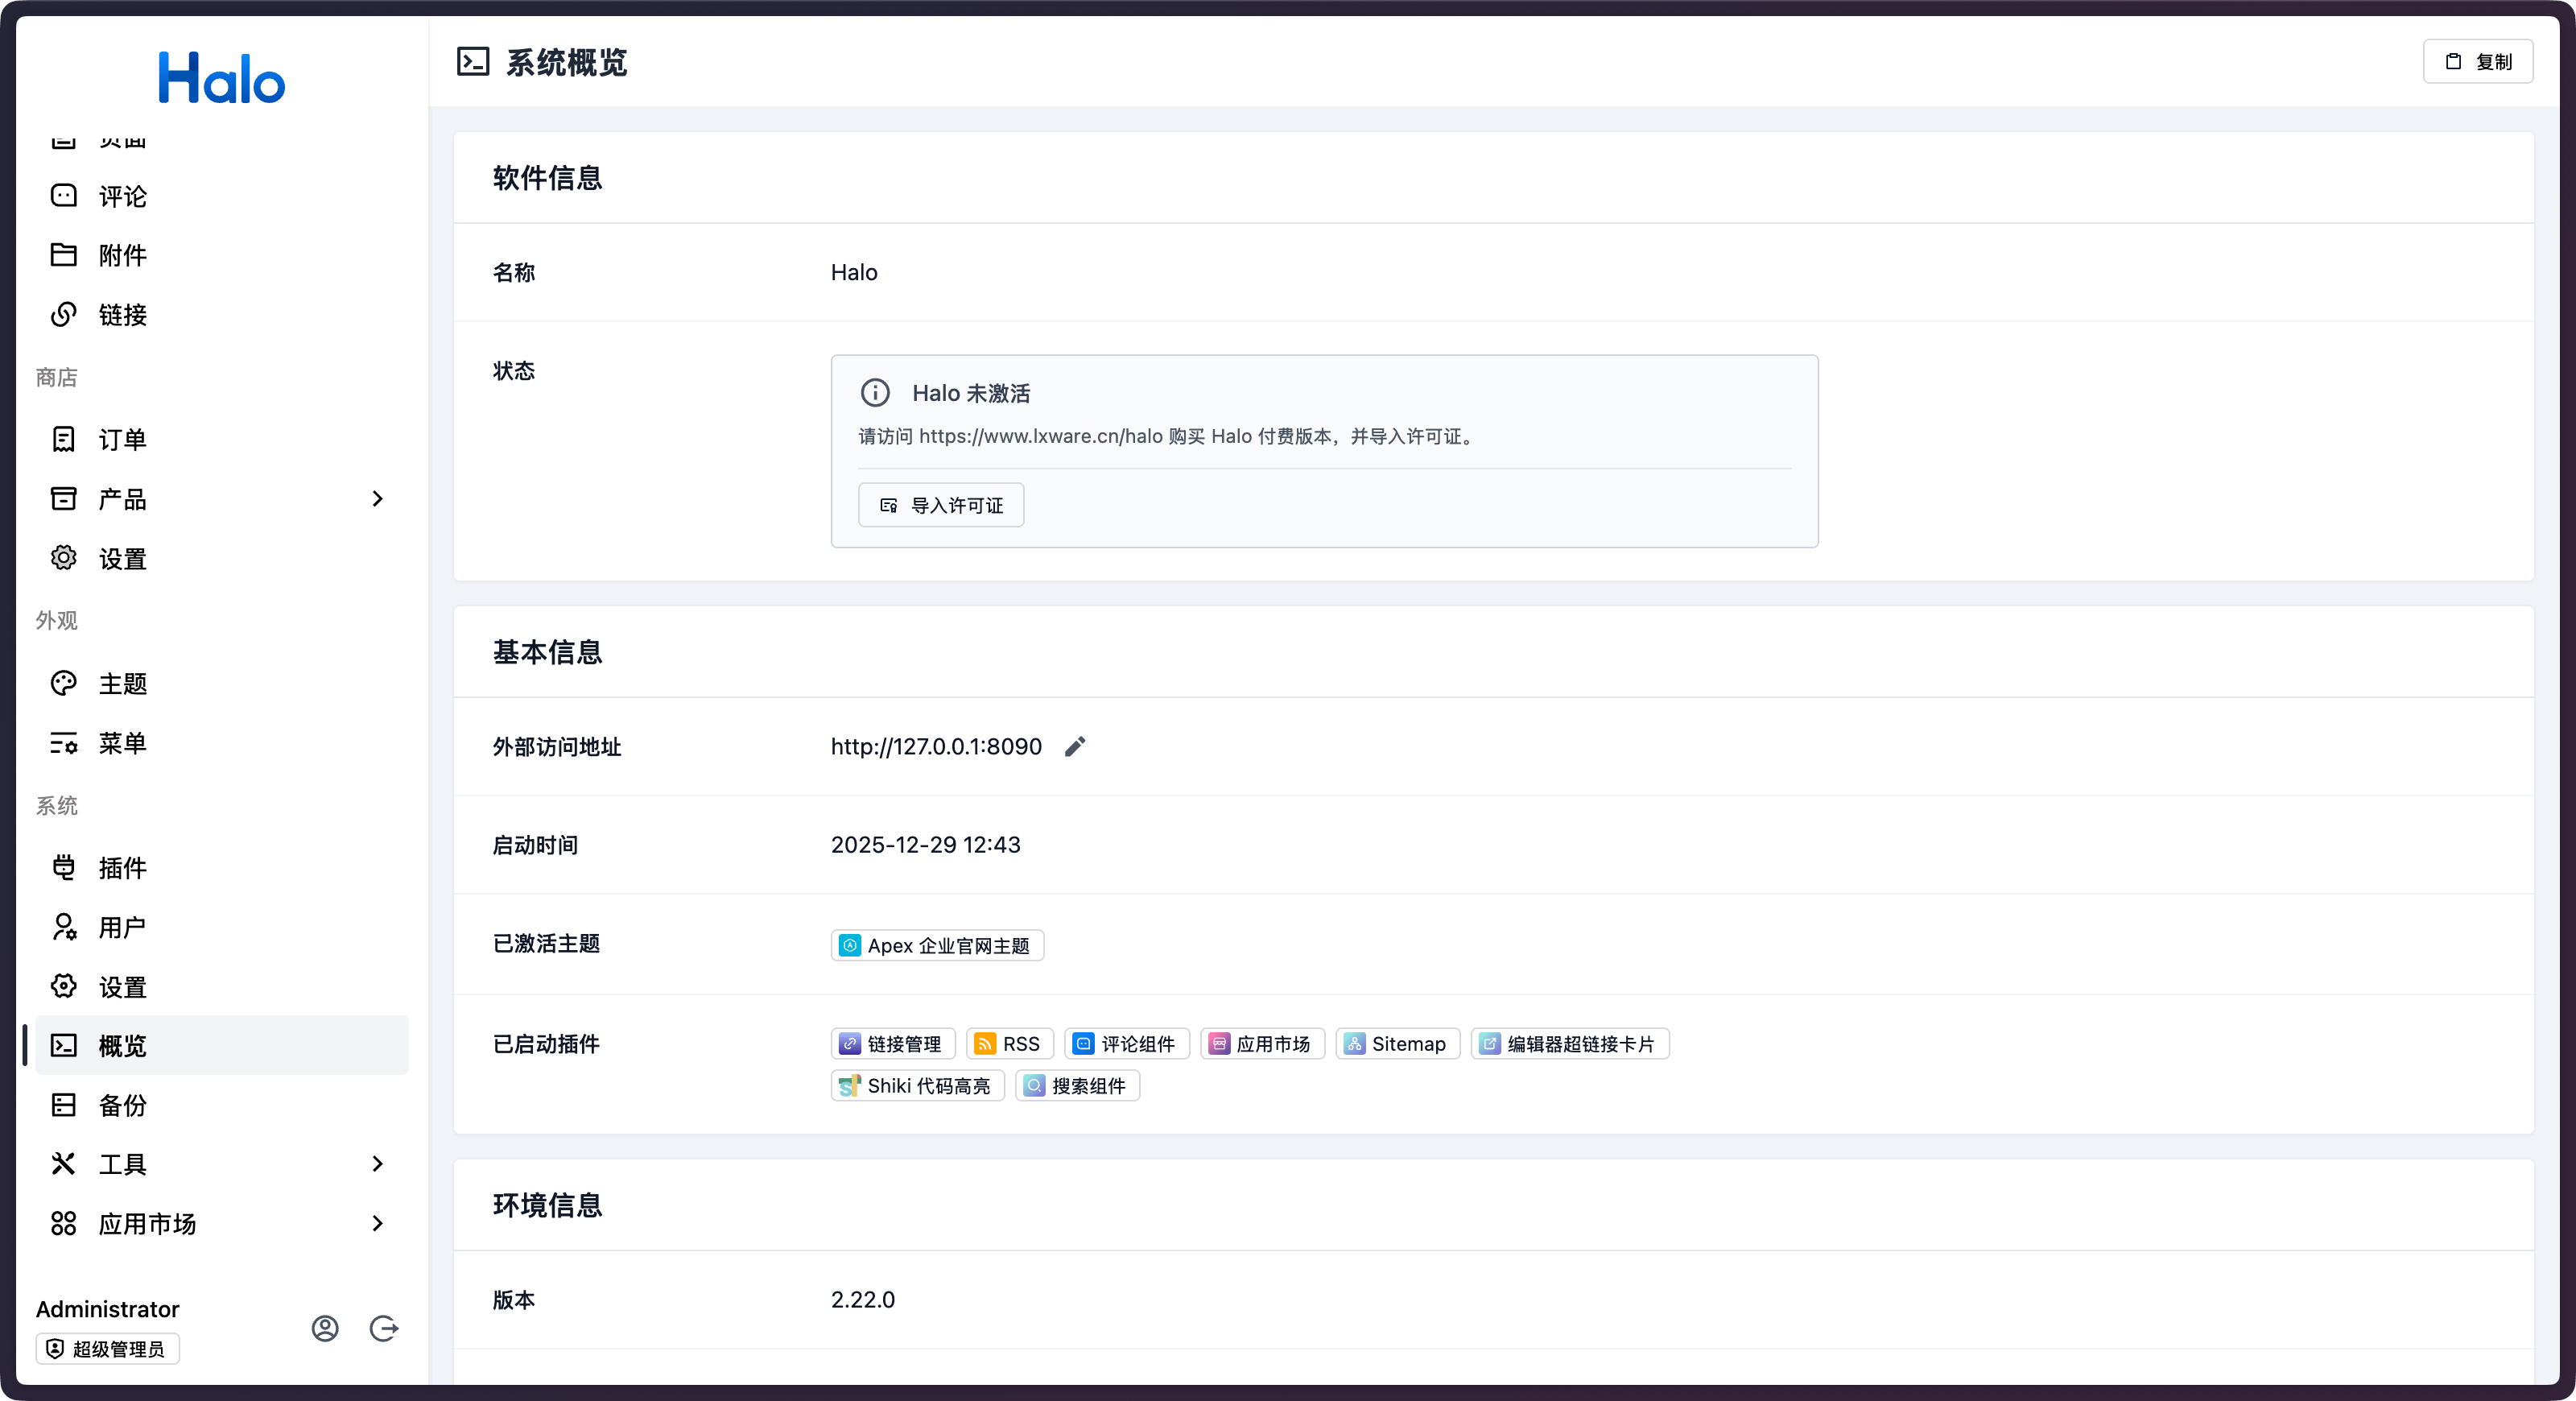Click the 搜索组件 plugin tag
2576x1401 pixels.
[1077, 1086]
